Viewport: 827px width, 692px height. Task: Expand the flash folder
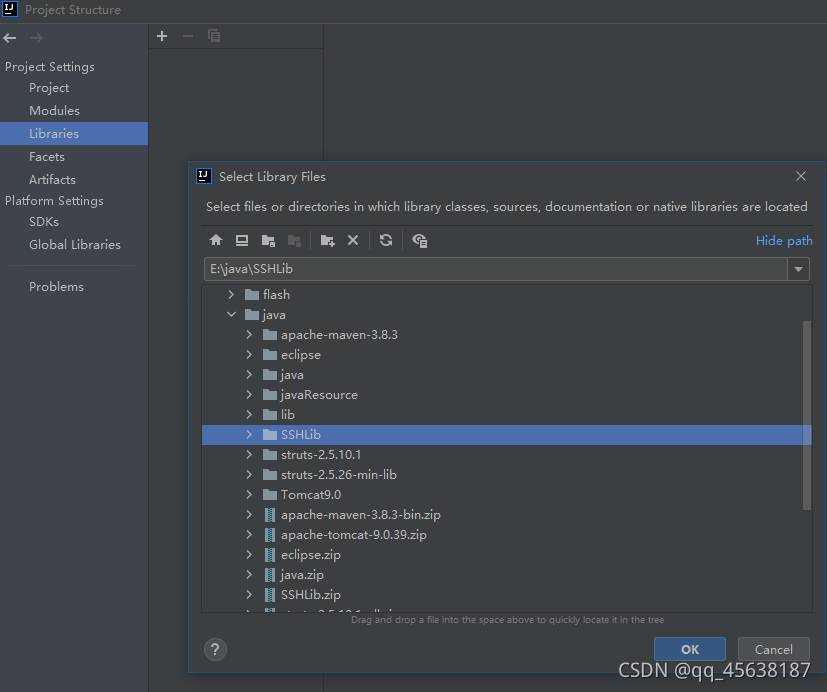(x=231, y=294)
